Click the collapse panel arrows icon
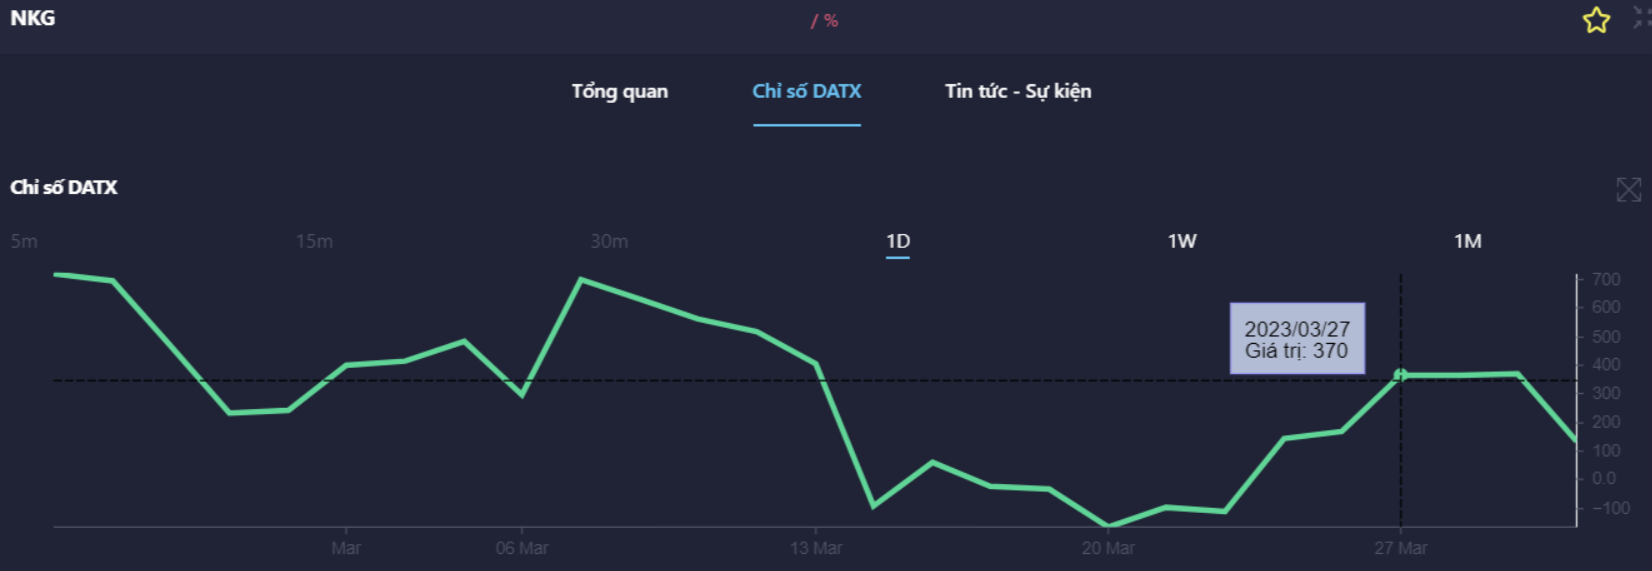This screenshot has height=571, width=1652. [1642, 18]
